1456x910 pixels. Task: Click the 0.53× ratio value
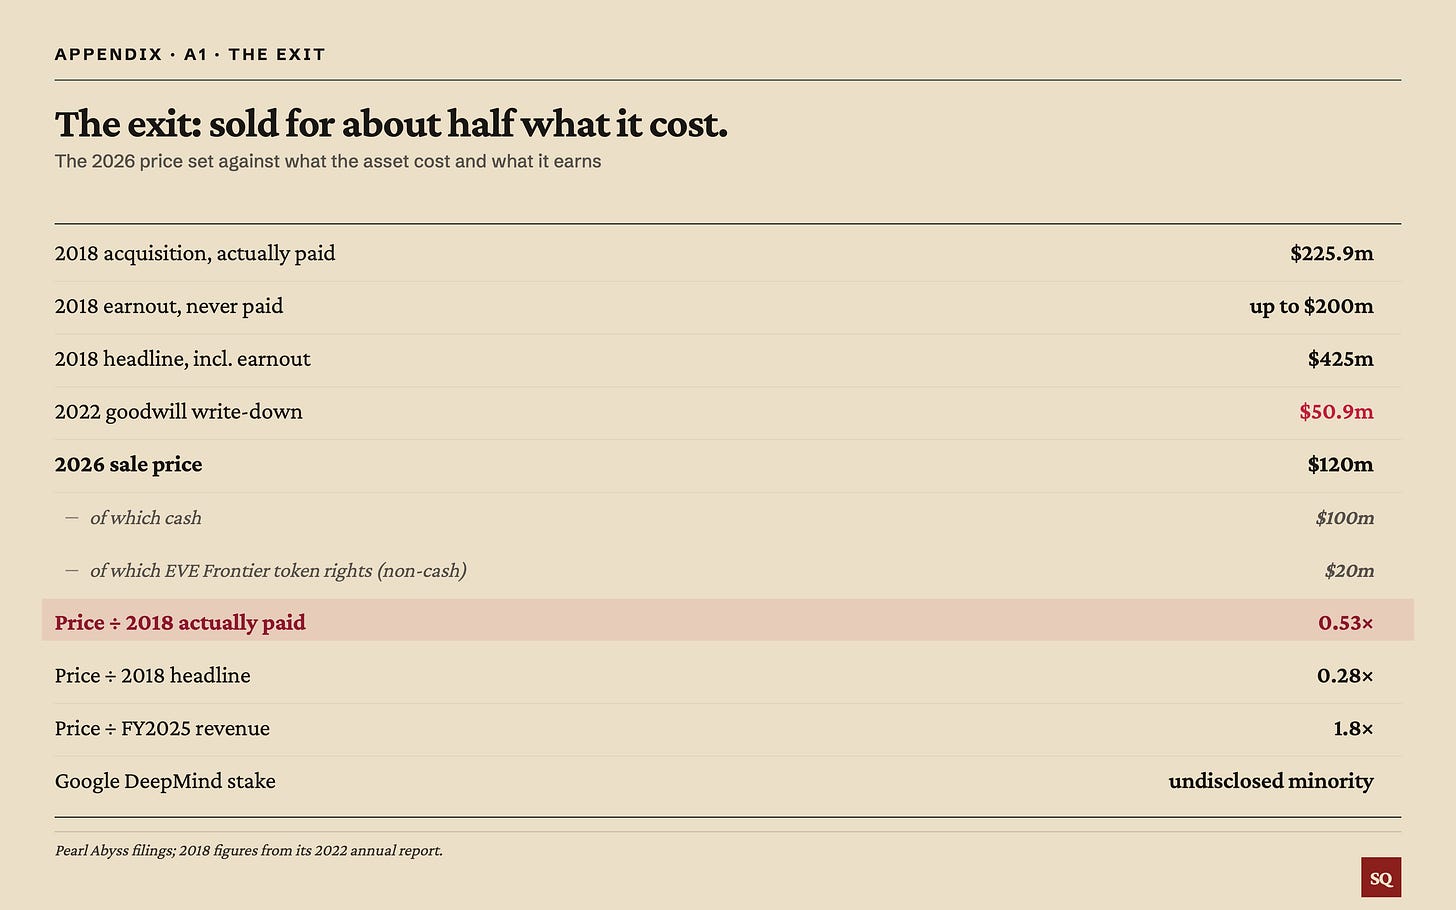(1345, 623)
